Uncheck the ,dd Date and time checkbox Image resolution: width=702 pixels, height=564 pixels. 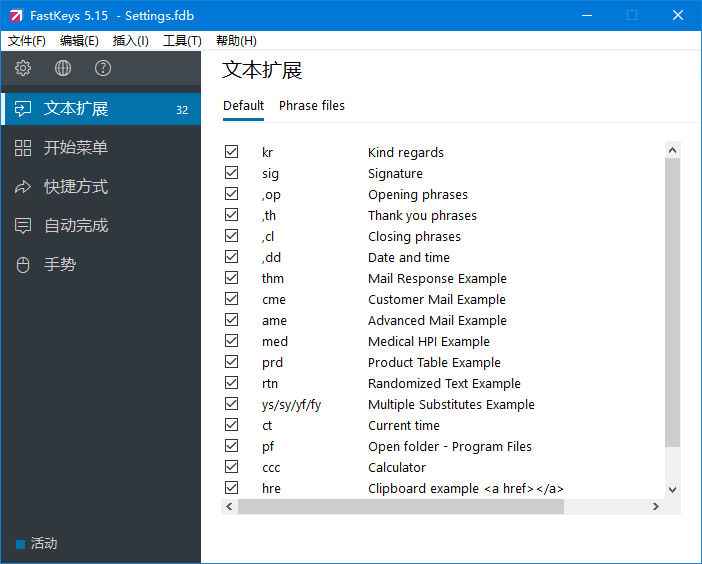click(231, 257)
